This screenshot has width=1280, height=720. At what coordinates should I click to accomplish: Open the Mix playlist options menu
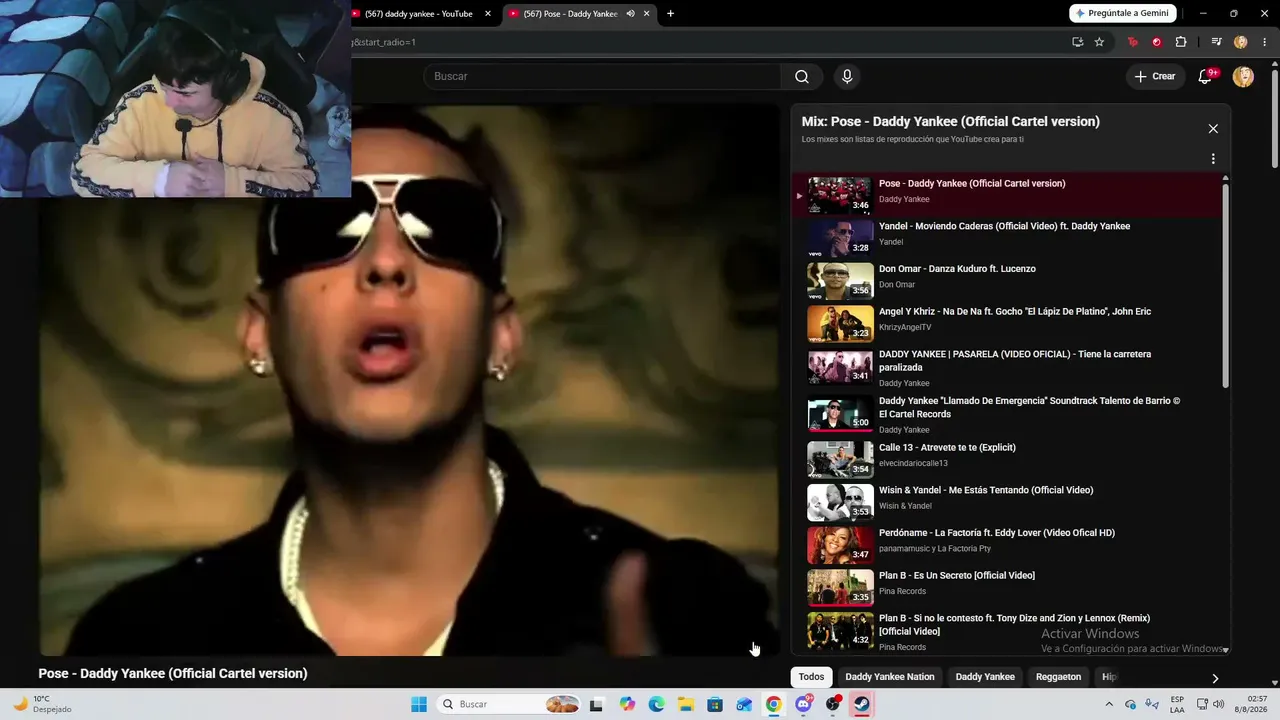point(1213,159)
